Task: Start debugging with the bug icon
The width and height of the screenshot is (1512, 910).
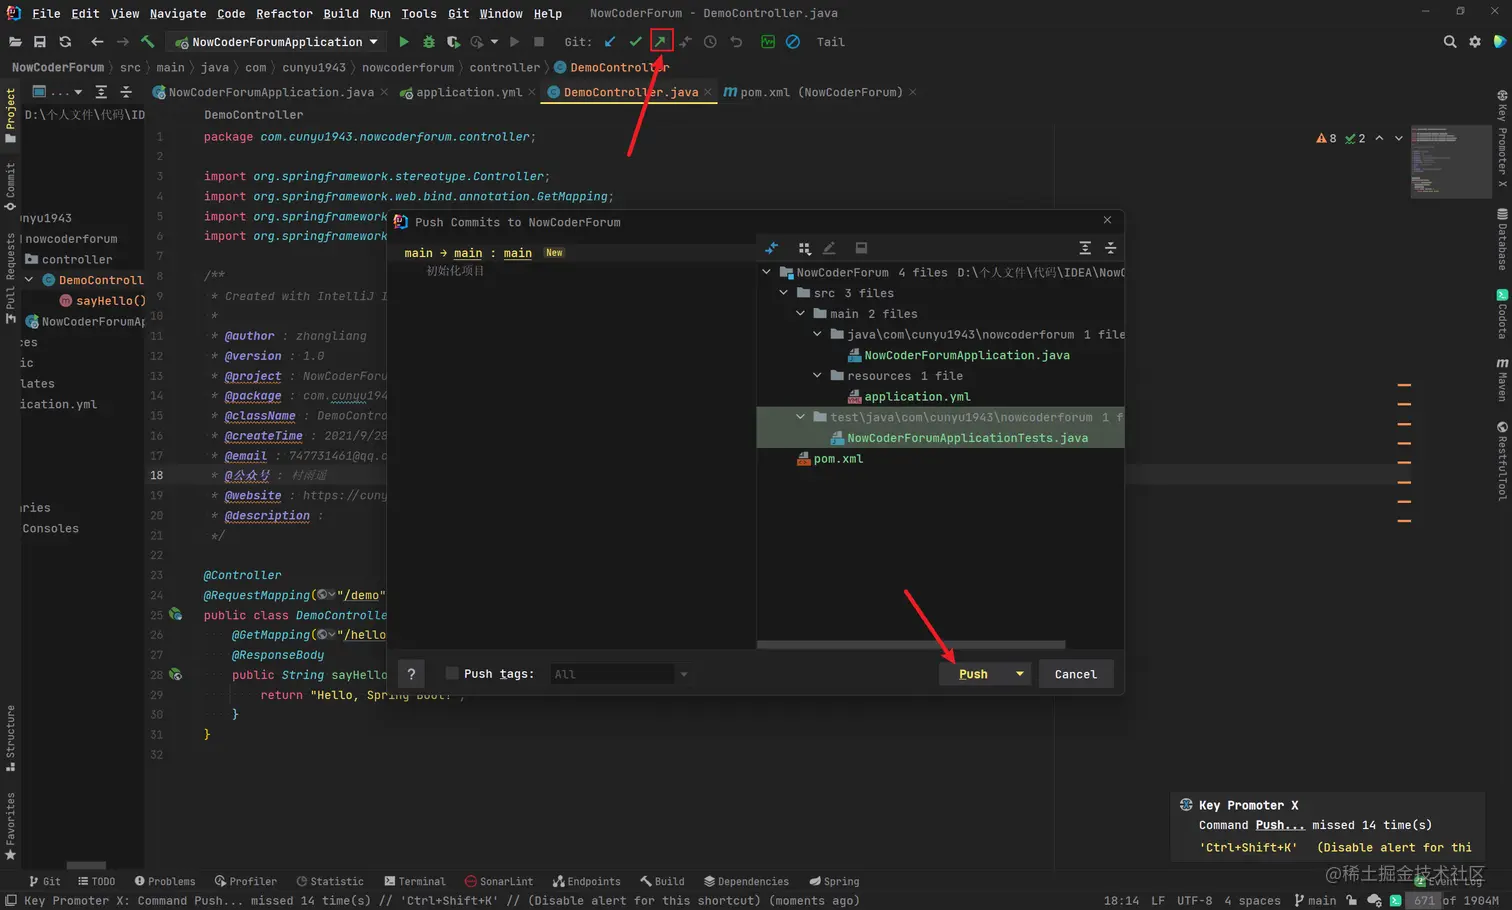Action: click(429, 42)
